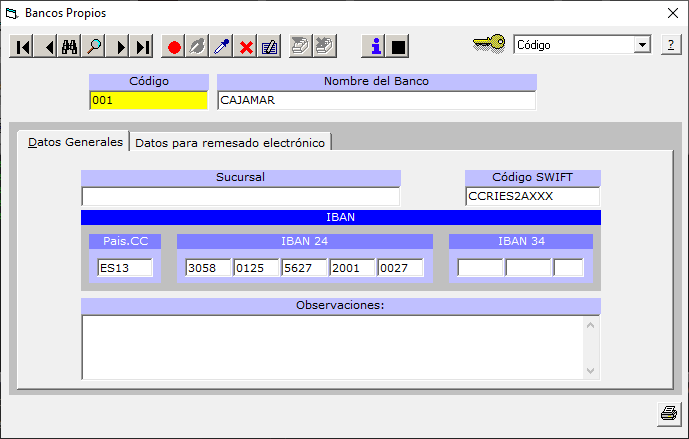Image resolution: width=689 pixels, height=439 pixels.
Task: Click the red circle new record button
Action: click(174, 47)
